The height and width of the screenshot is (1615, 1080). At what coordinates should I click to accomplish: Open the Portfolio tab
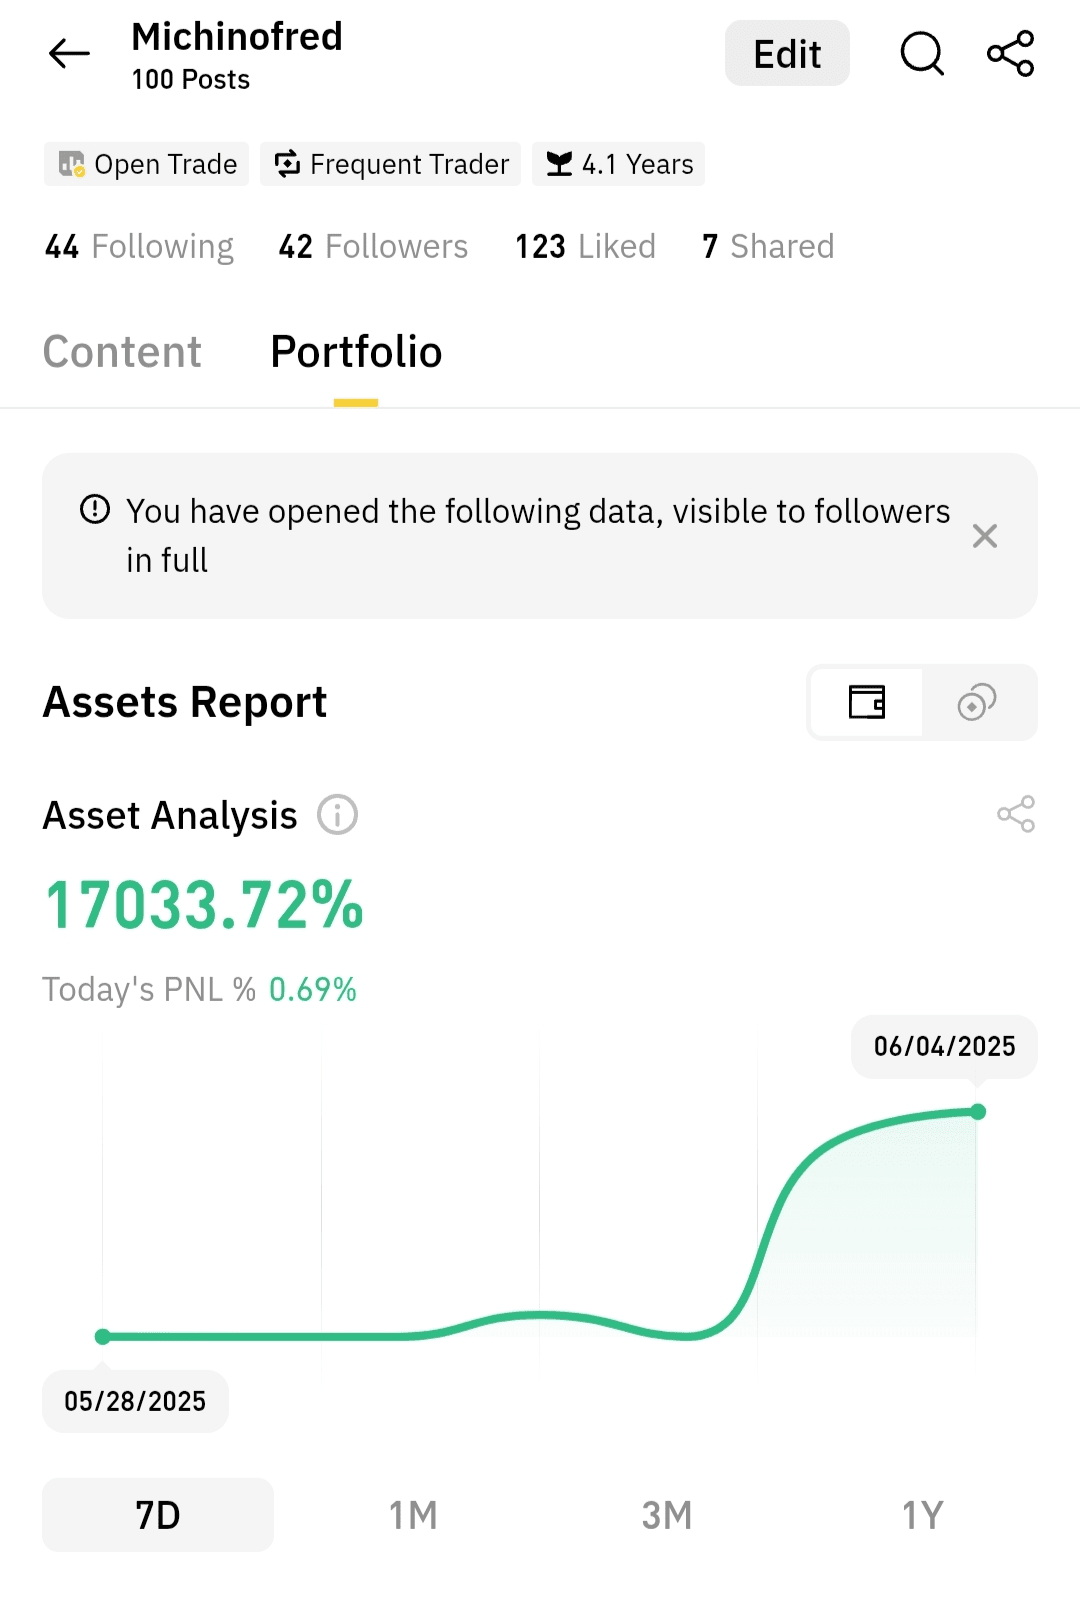[x=356, y=352]
